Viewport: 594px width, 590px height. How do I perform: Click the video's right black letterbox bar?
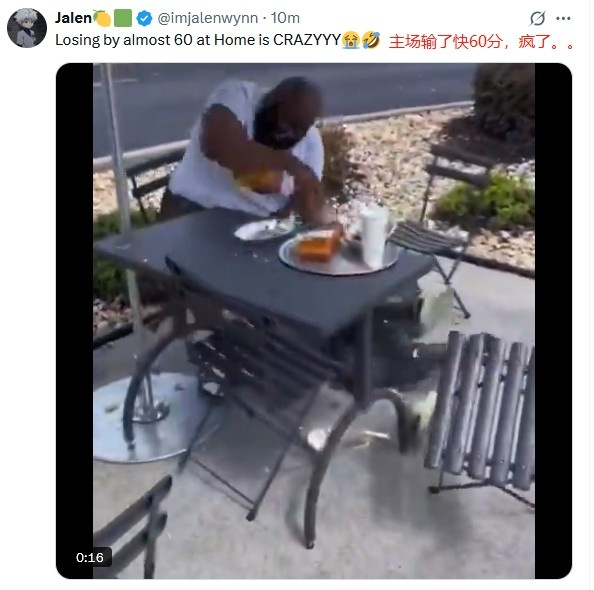[x=553, y=321]
